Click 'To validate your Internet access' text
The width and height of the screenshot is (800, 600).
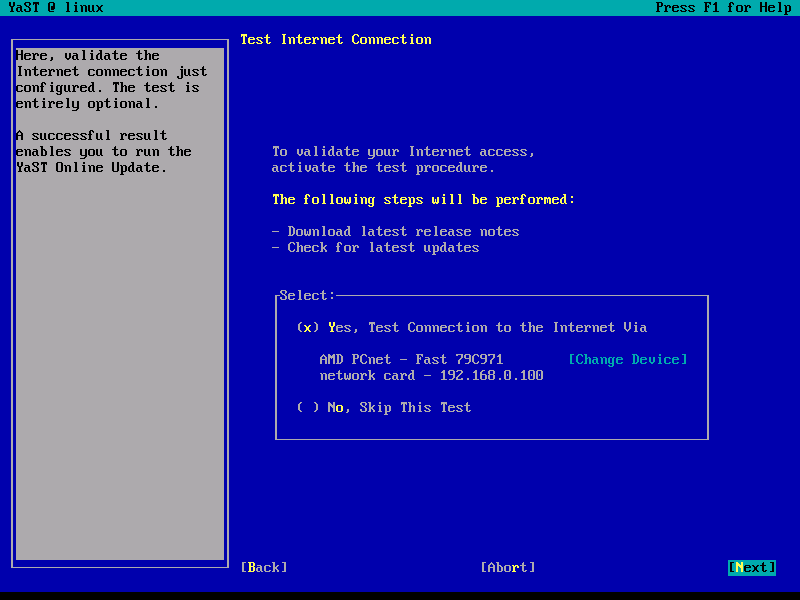(403, 152)
